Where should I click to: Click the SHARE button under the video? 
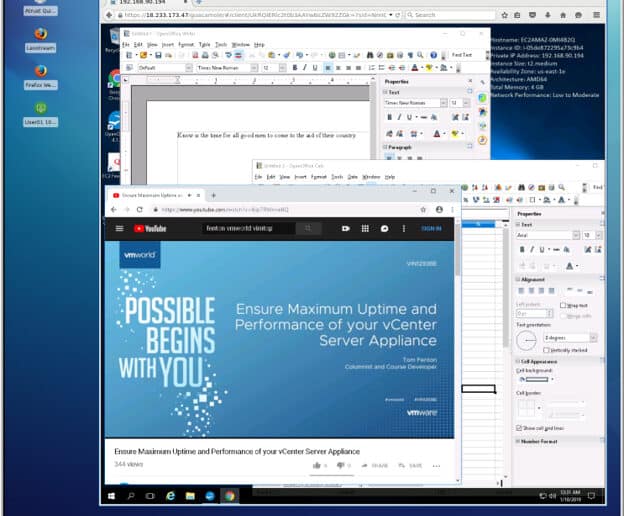coord(374,465)
